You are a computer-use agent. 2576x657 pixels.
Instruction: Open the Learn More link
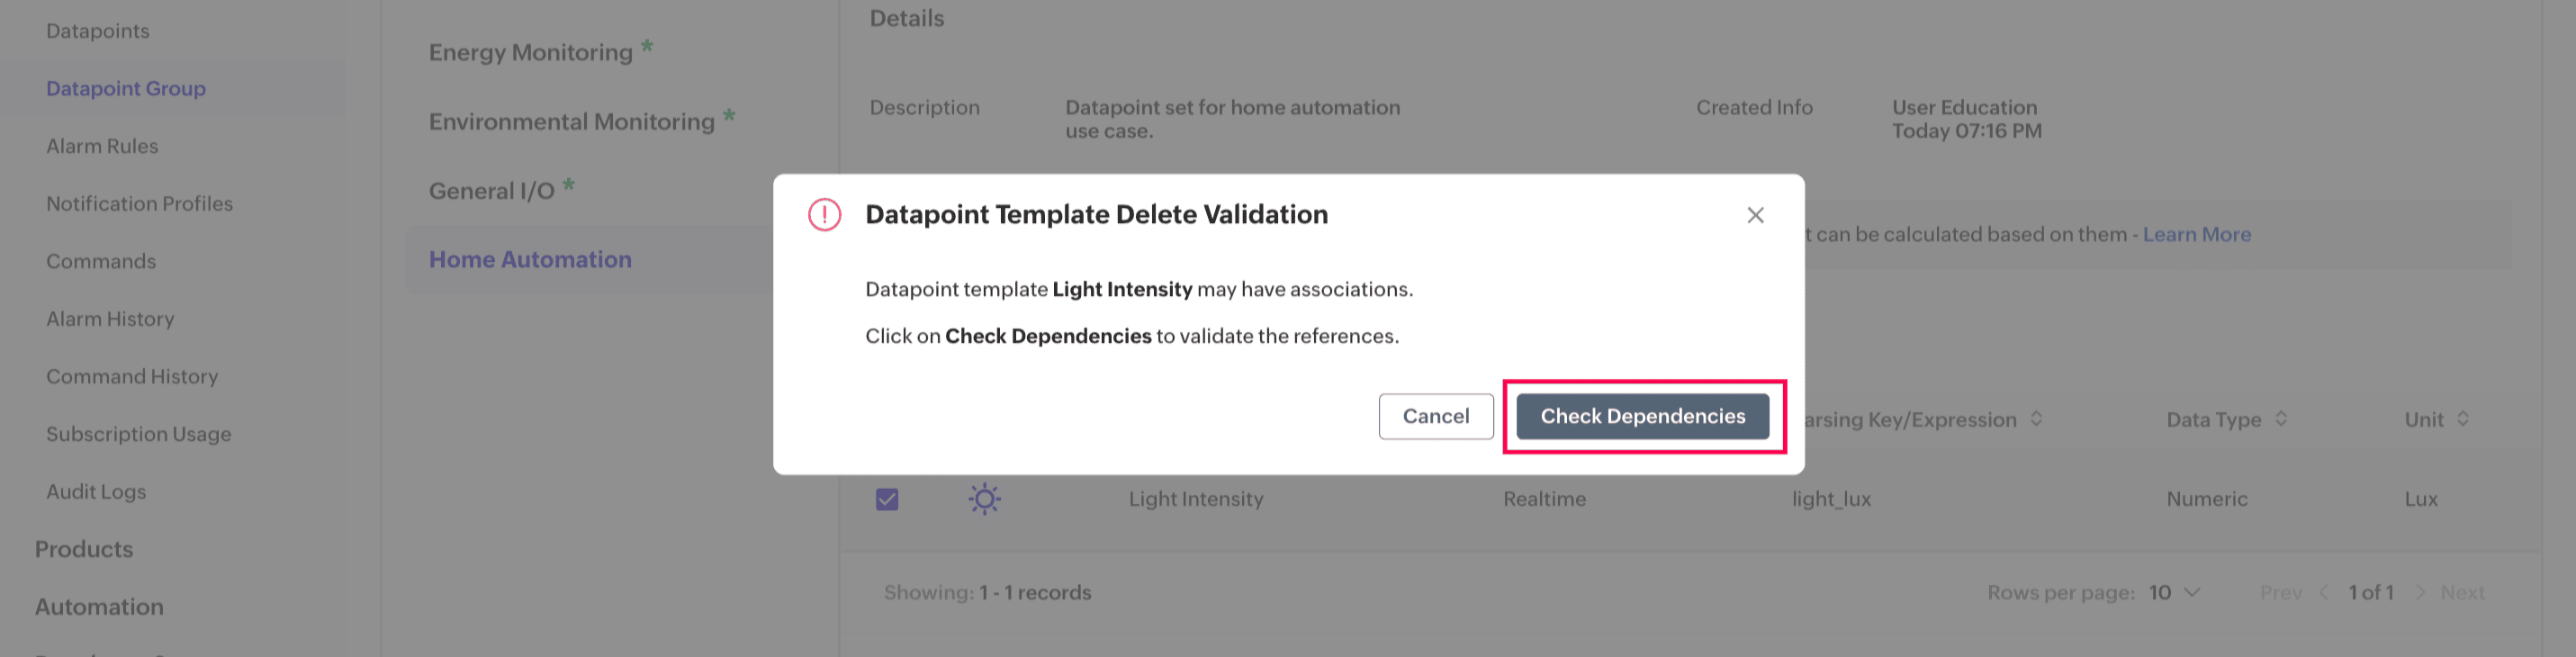[x=2196, y=234]
